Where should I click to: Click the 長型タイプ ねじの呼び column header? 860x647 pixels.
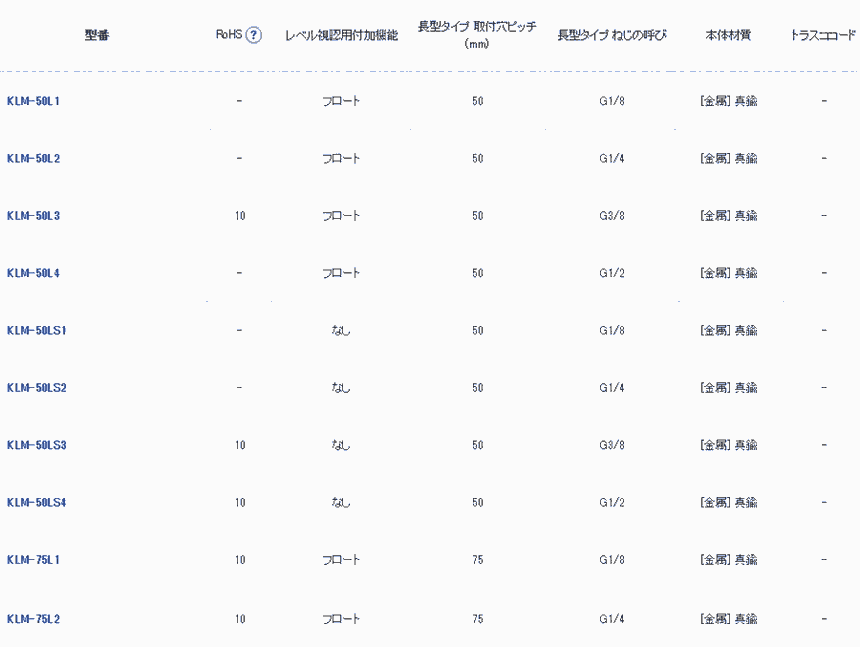pyautogui.click(x=611, y=36)
